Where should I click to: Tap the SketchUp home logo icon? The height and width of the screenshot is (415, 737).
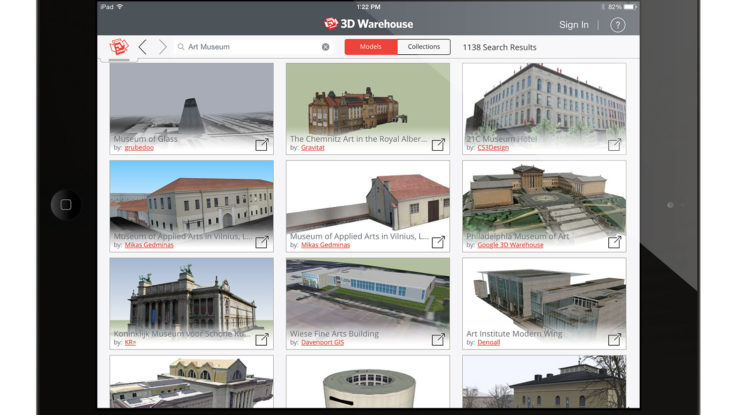click(119, 47)
